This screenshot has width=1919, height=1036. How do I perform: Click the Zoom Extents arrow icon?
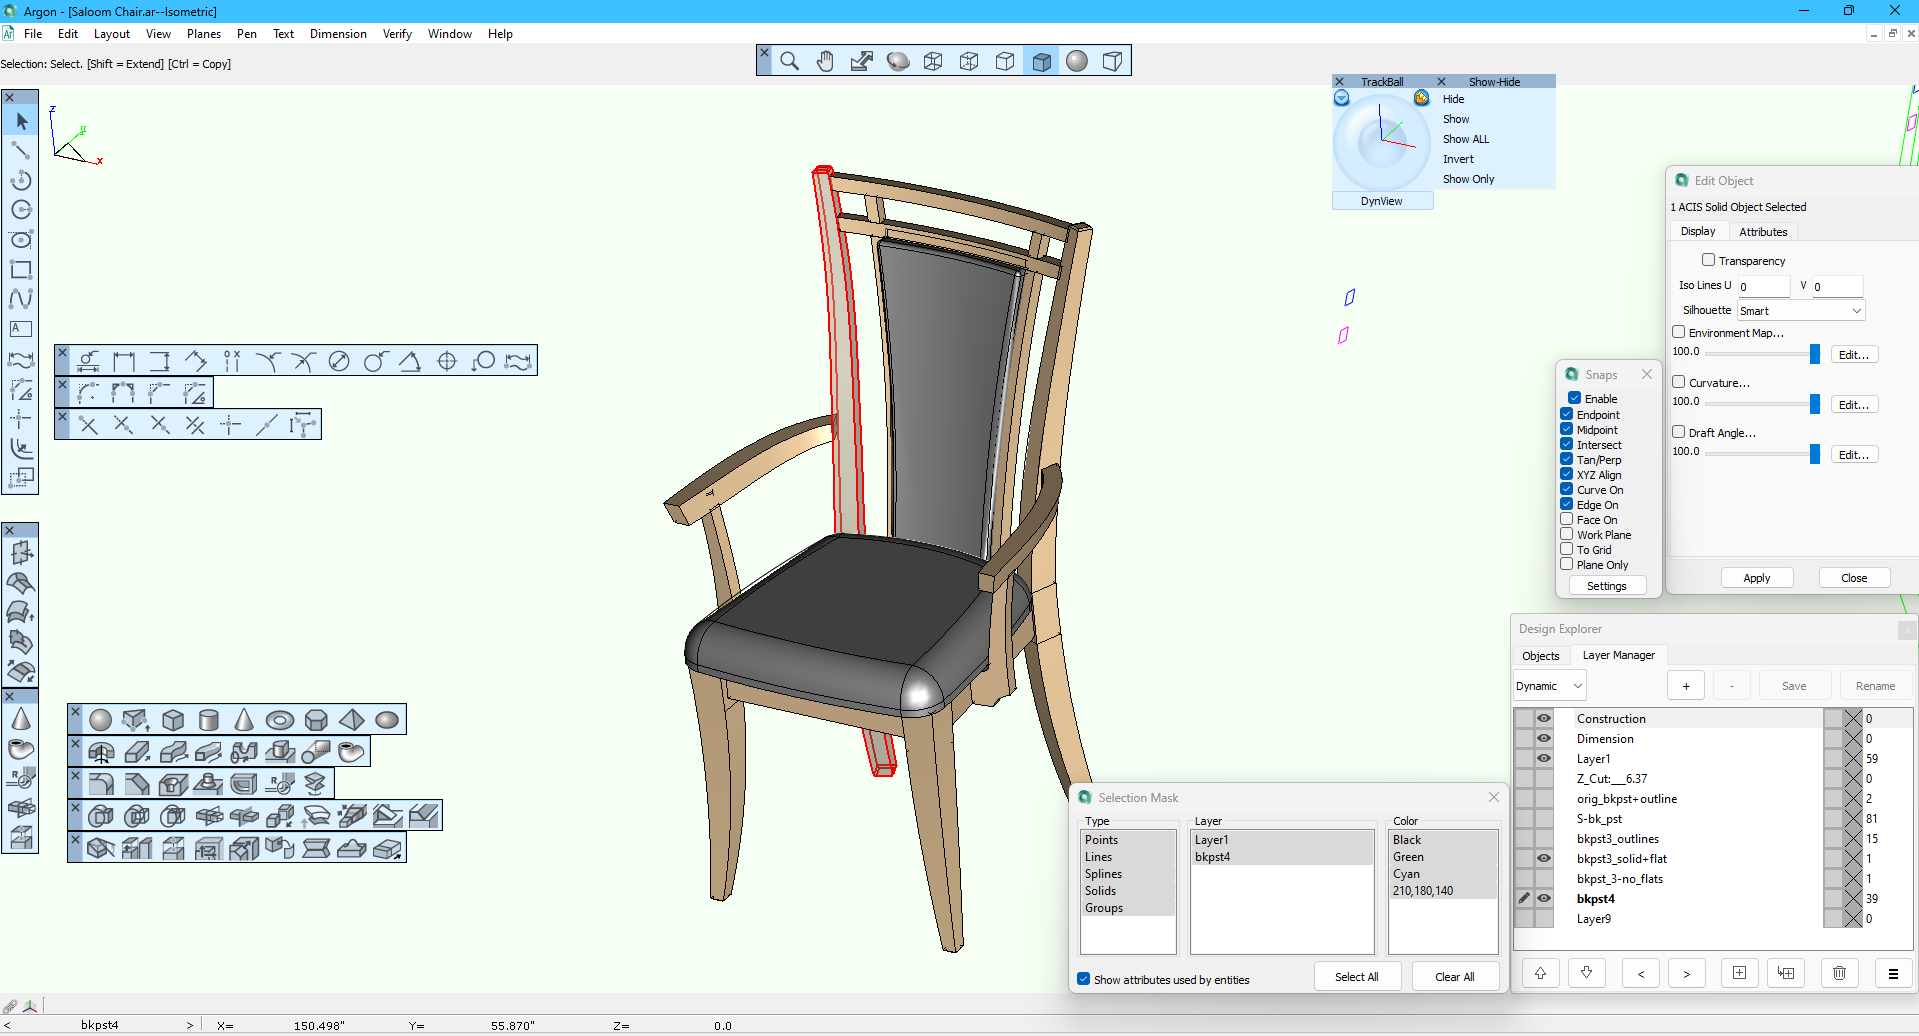[x=861, y=61]
